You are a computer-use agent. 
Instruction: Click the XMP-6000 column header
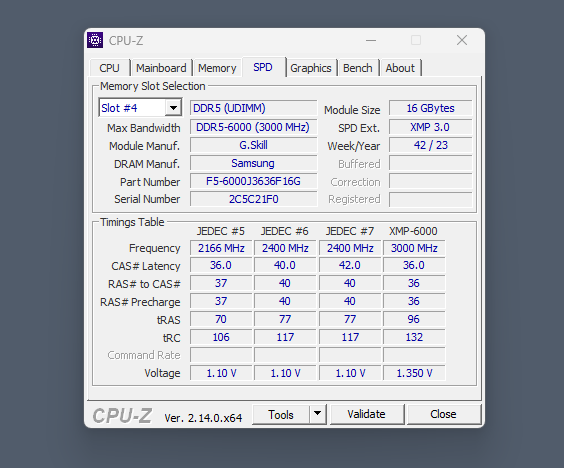pyautogui.click(x=413, y=231)
